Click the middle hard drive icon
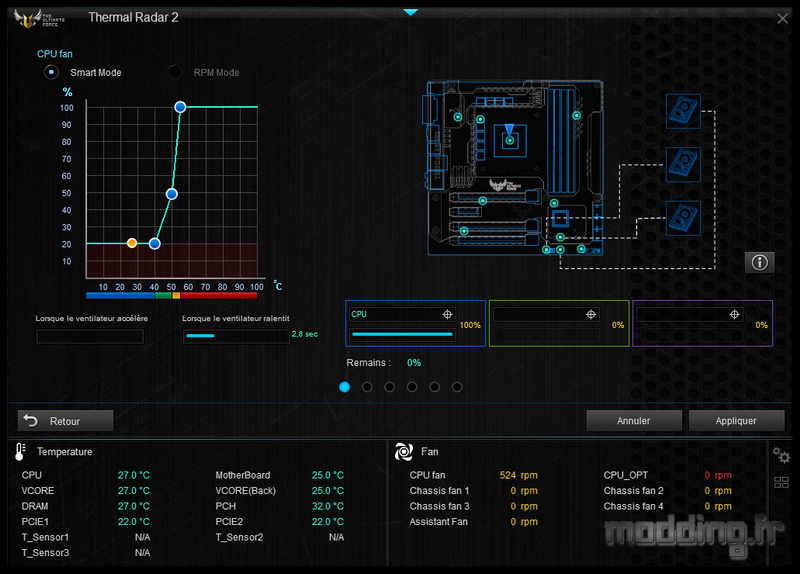The image size is (800, 574). tap(683, 164)
